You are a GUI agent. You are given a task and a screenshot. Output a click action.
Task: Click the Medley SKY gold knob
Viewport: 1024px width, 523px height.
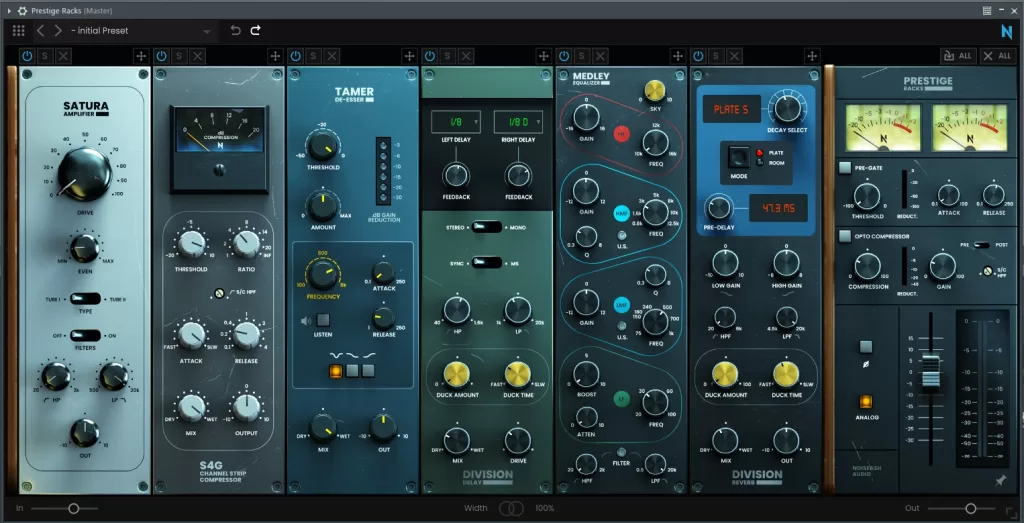click(654, 91)
